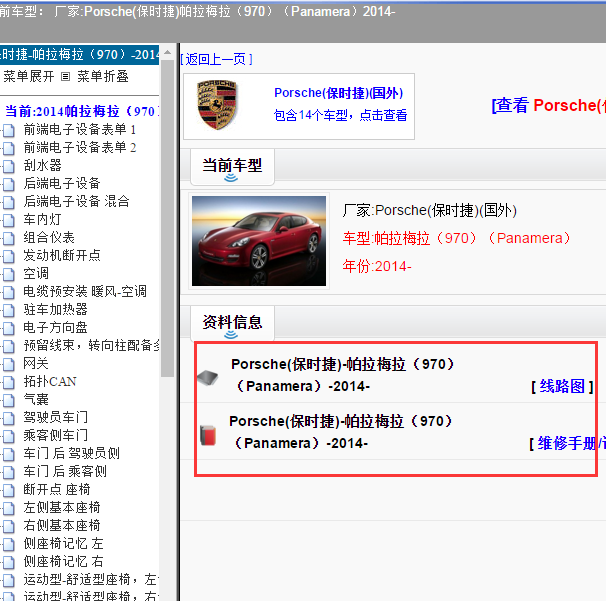The height and width of the screenshot is (601, 606).
Task: Click document icon next to 驾驶员车门
Action: click(x=9, y=418)
